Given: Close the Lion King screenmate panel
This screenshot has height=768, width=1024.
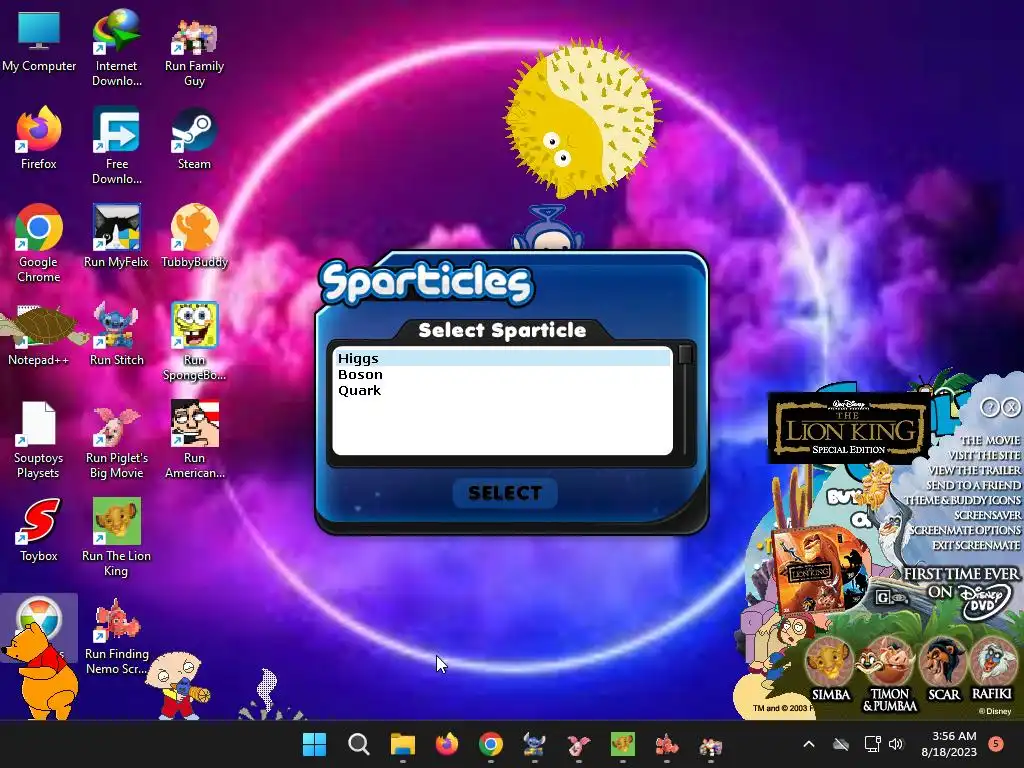Looking at the screenshot, I should [1011, 408].
